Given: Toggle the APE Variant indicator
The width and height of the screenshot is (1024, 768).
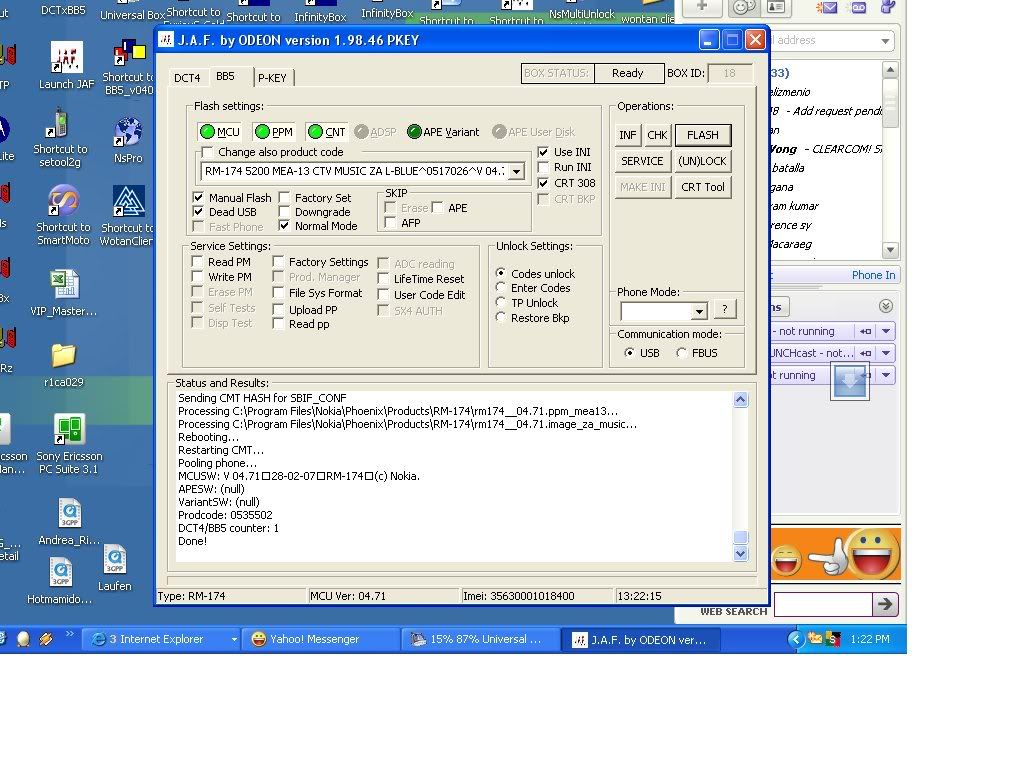Looking at the screenshot, I should click(x=443, y=132).
